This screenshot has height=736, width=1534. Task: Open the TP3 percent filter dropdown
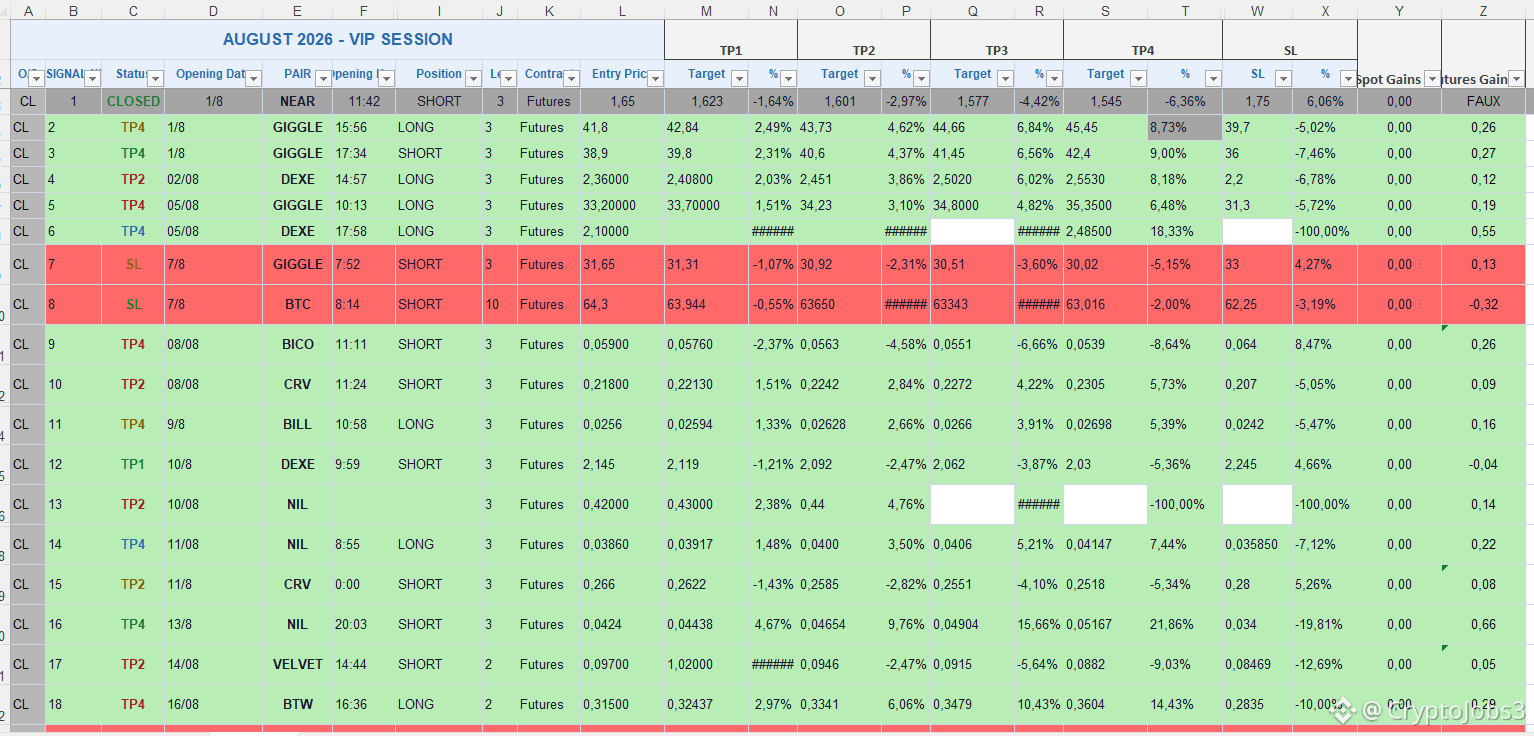(1054, 78)
